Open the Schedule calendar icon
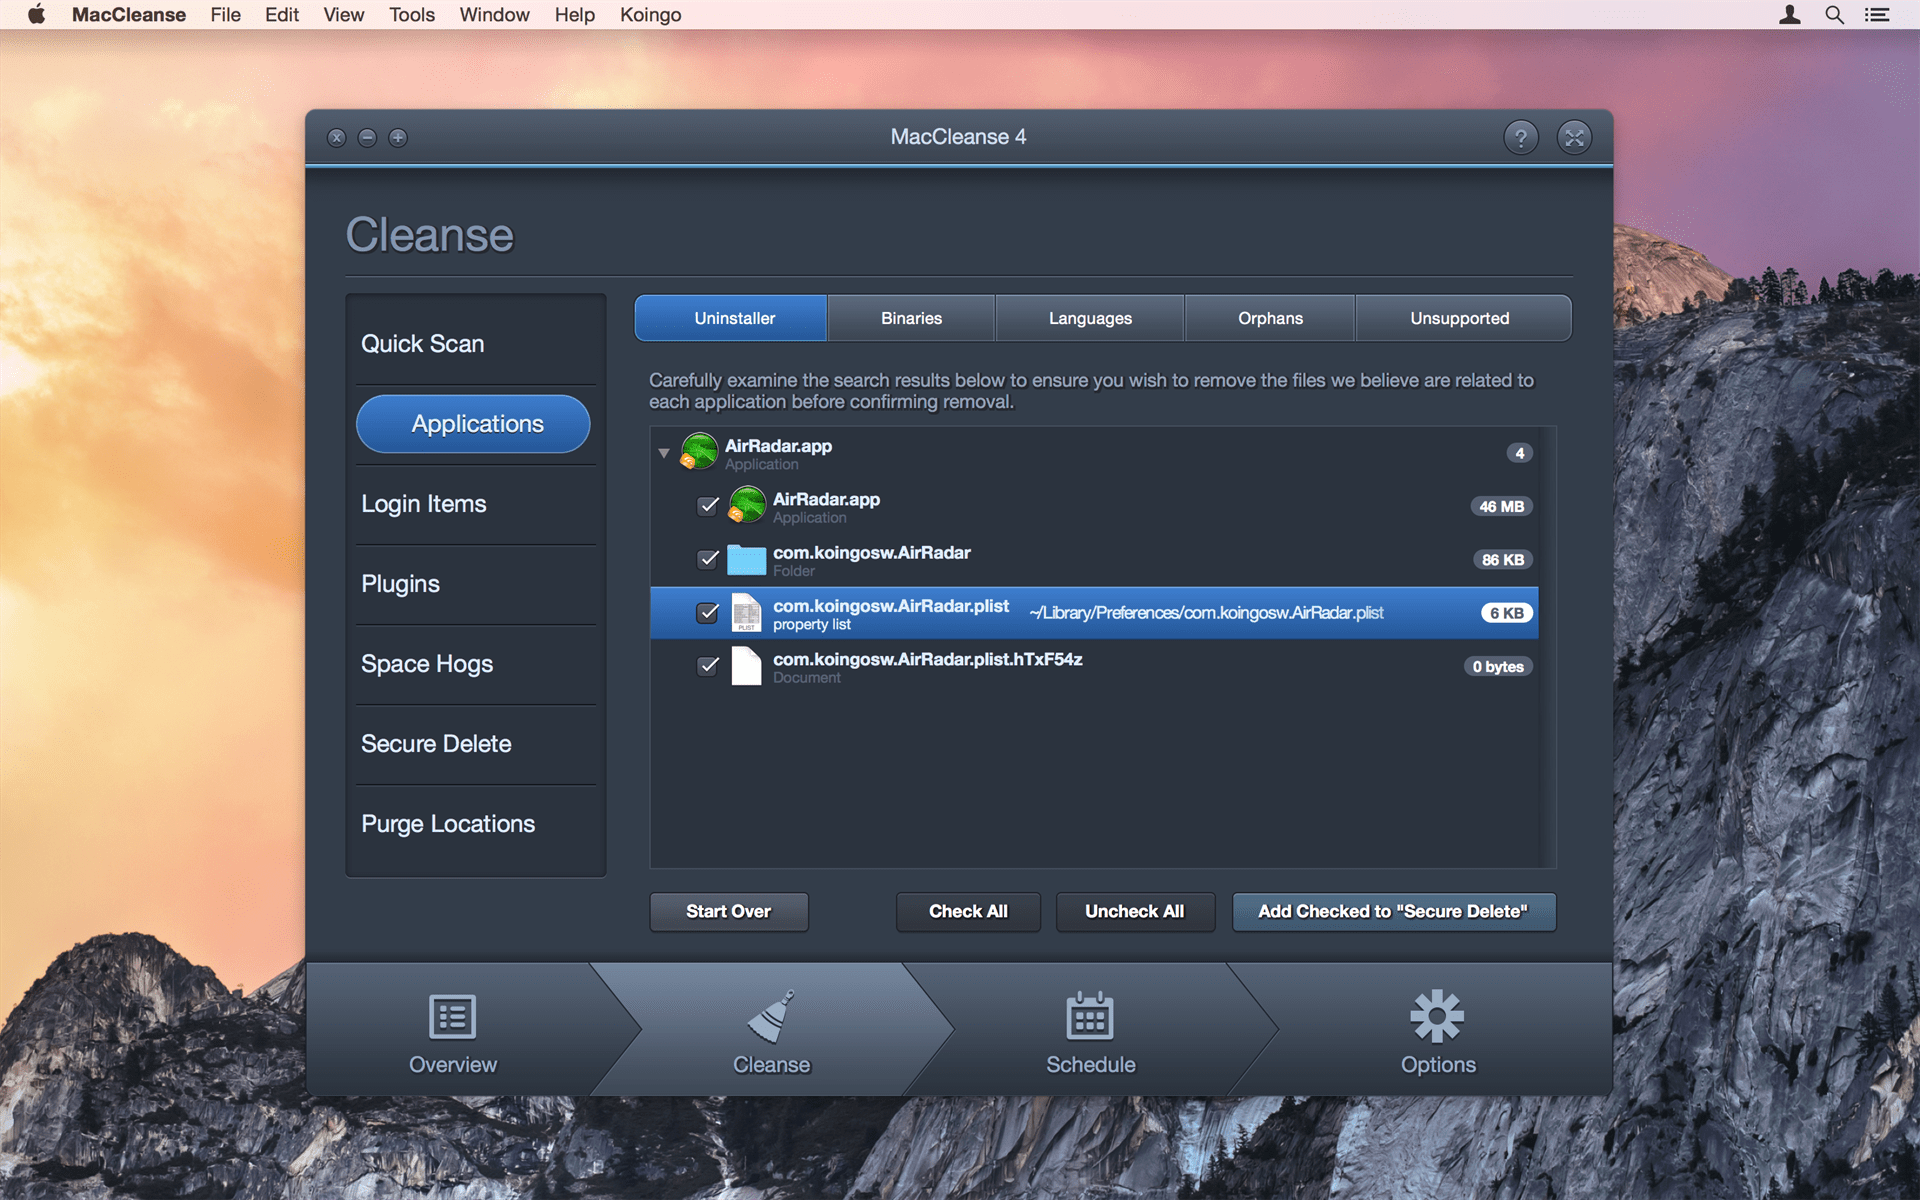This screenshot has height=1200, width=1920. point(1090,1016)
